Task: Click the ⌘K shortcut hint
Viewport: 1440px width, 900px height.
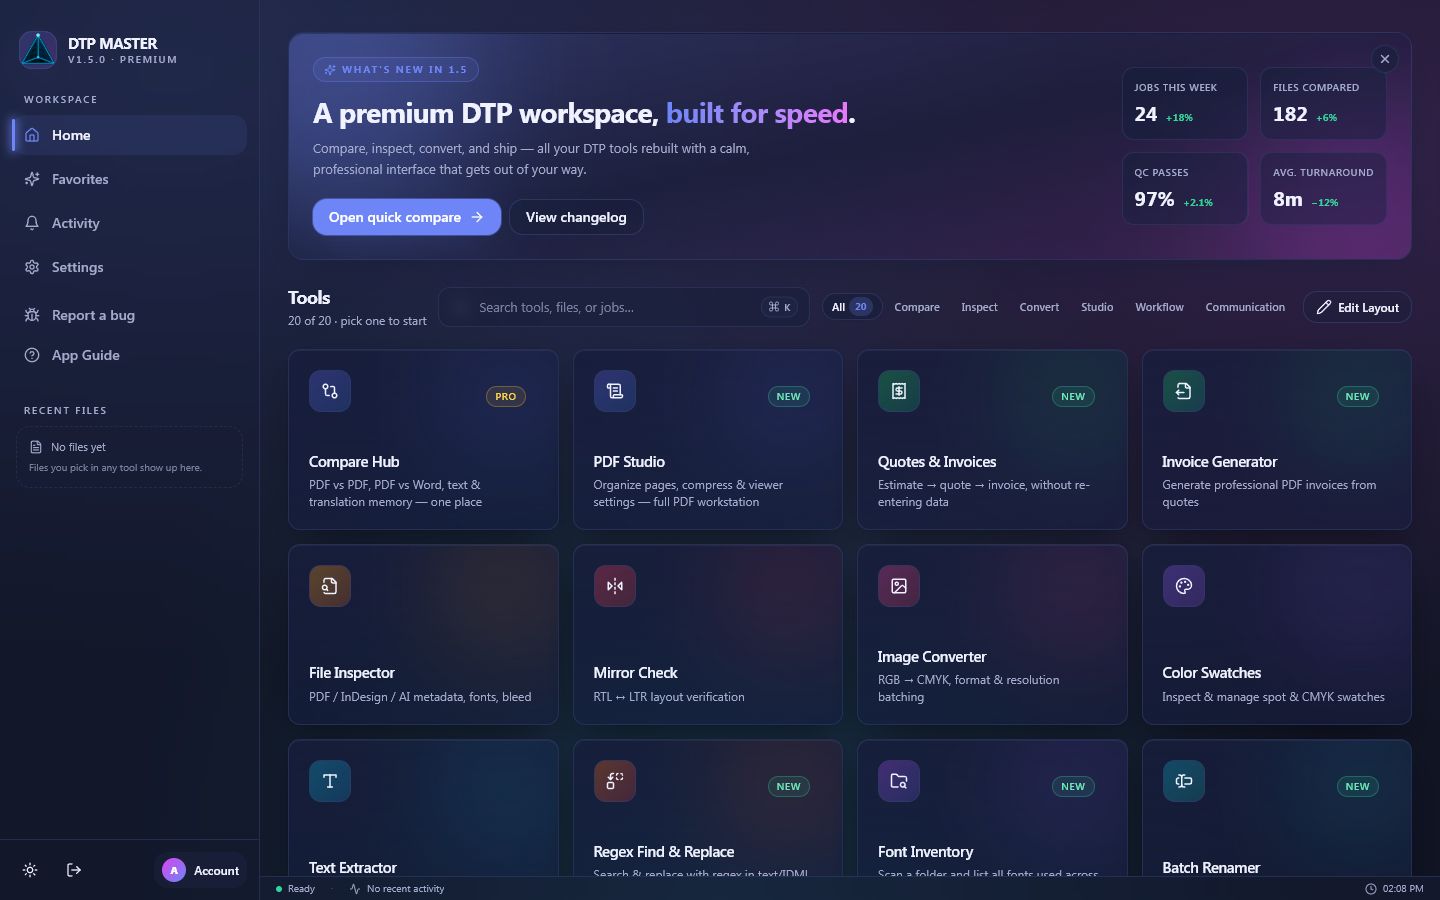Action: (x=780, y=307)
